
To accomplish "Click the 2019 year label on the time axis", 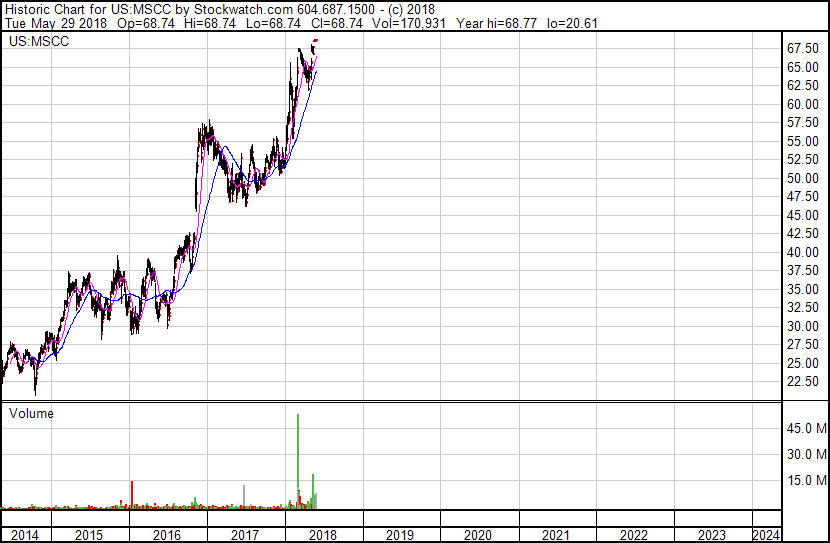I will [400, 535].
